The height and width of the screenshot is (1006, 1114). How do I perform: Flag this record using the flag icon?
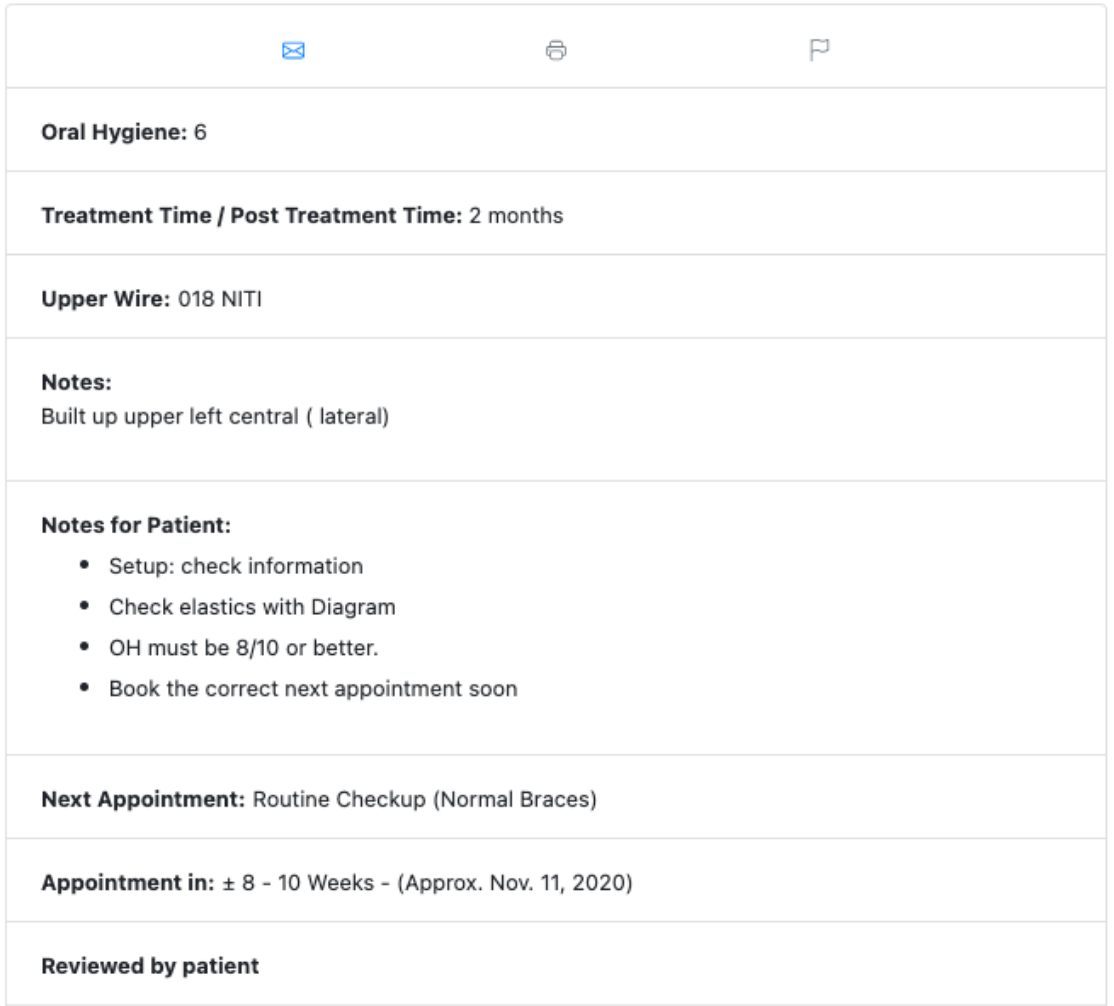click(x=820, y=50)
